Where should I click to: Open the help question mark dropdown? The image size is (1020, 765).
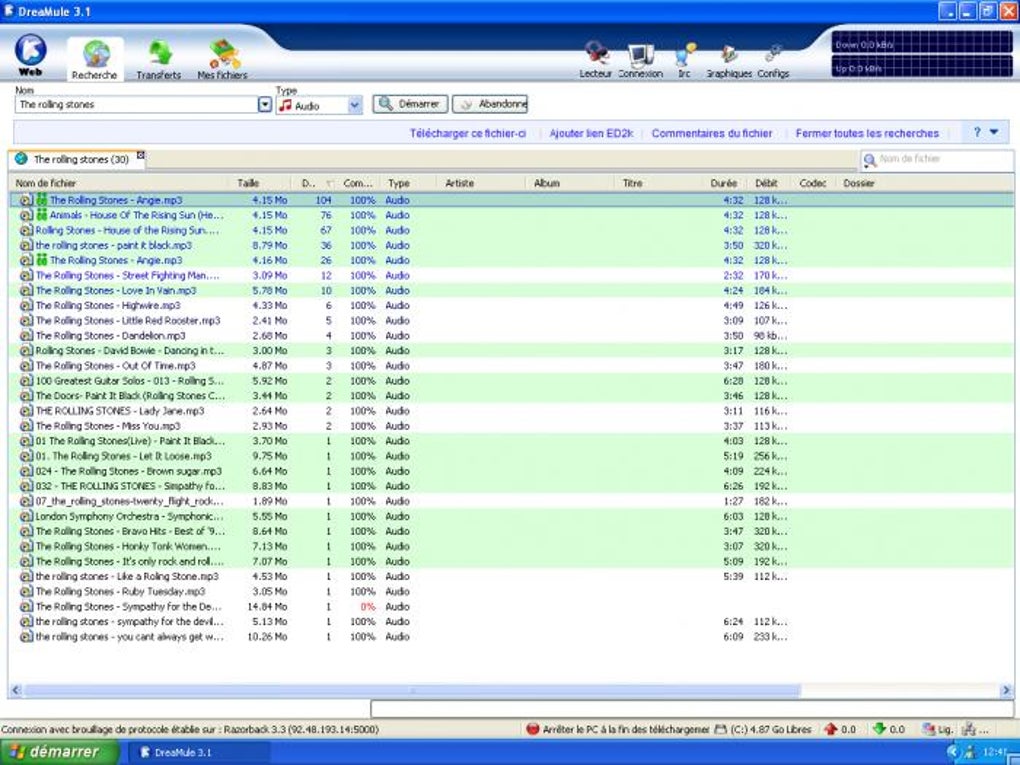pyautogui.click(x=986, y=132)
